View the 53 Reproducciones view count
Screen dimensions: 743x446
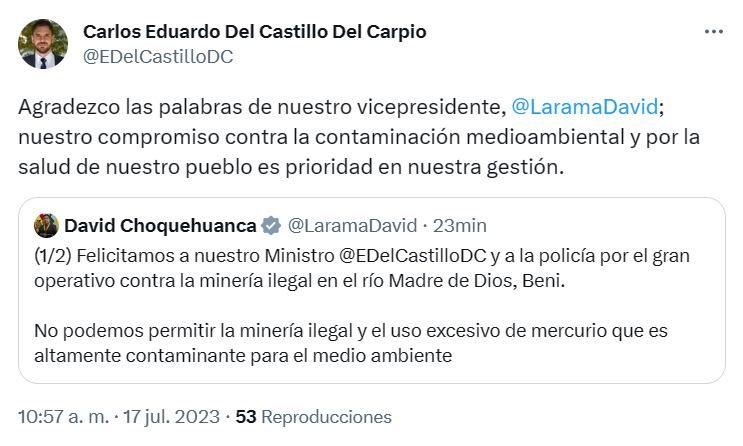(x=313, y=416)
